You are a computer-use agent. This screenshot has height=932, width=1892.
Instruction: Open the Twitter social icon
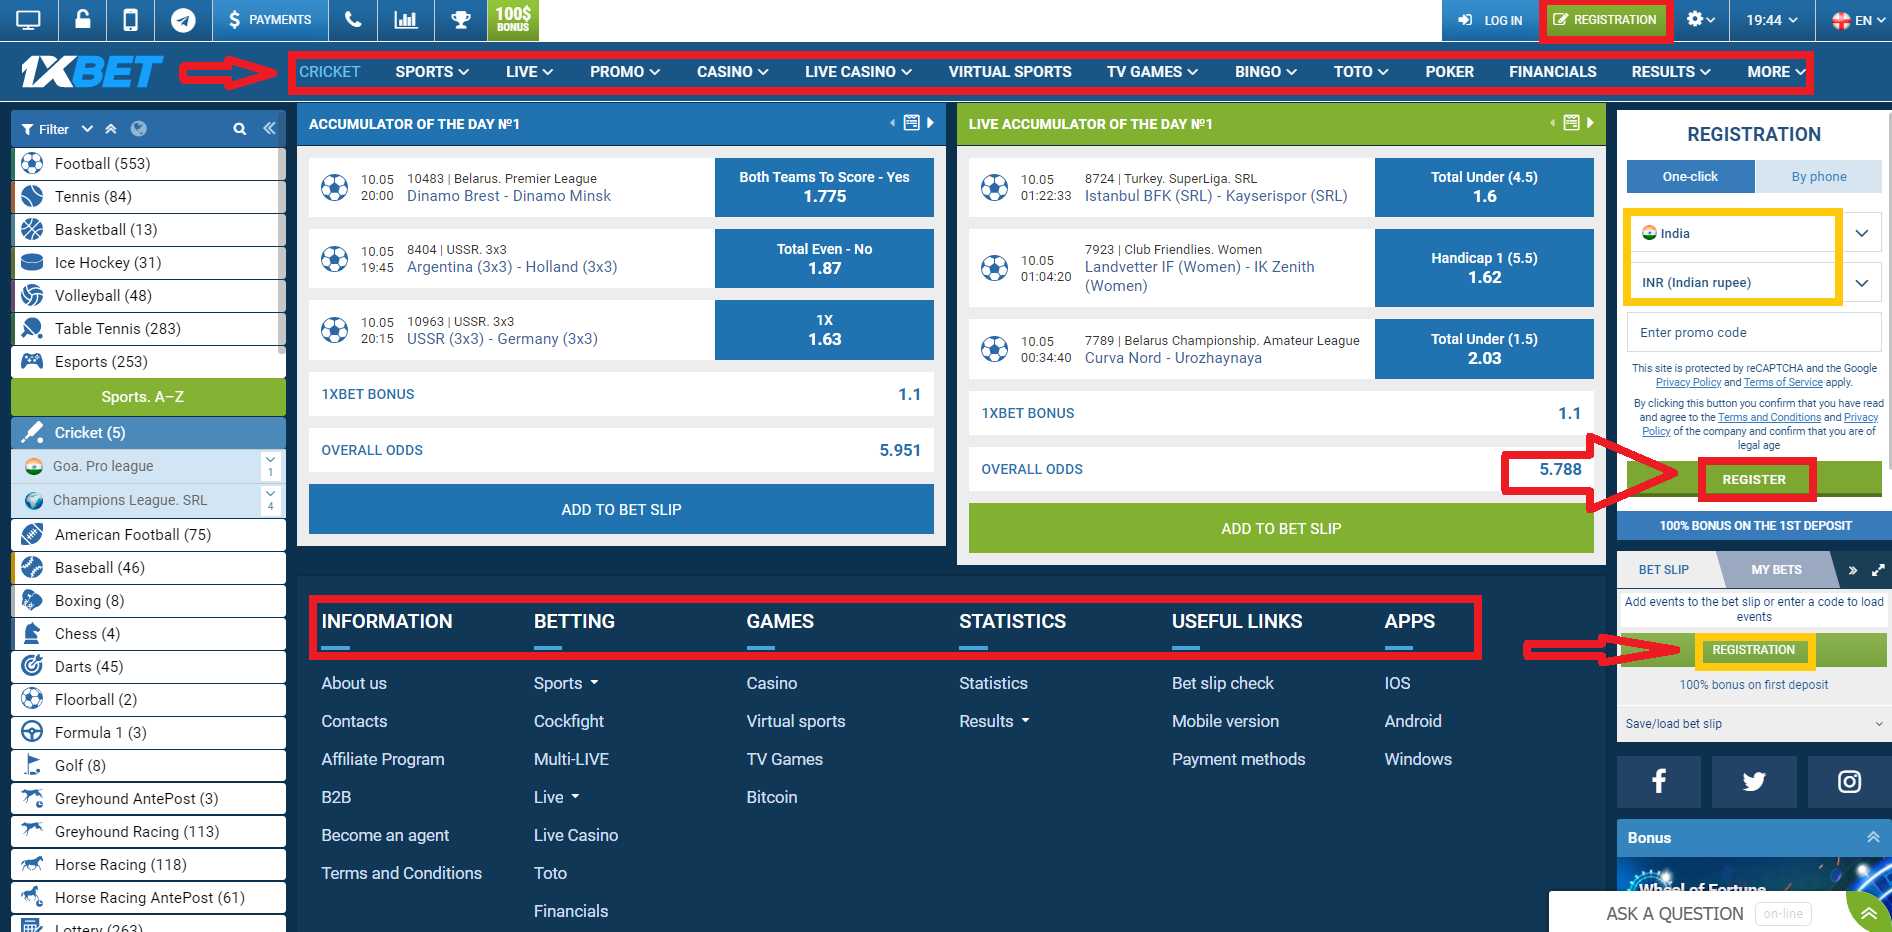(1754, 782)
